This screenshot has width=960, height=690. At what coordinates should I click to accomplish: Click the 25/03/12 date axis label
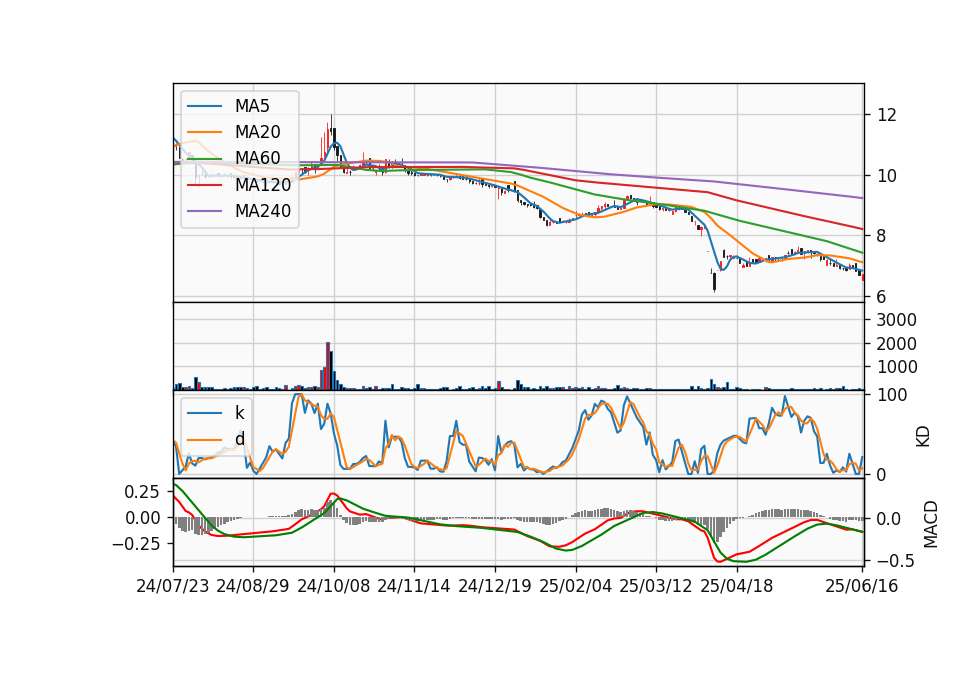click(656, 586)
